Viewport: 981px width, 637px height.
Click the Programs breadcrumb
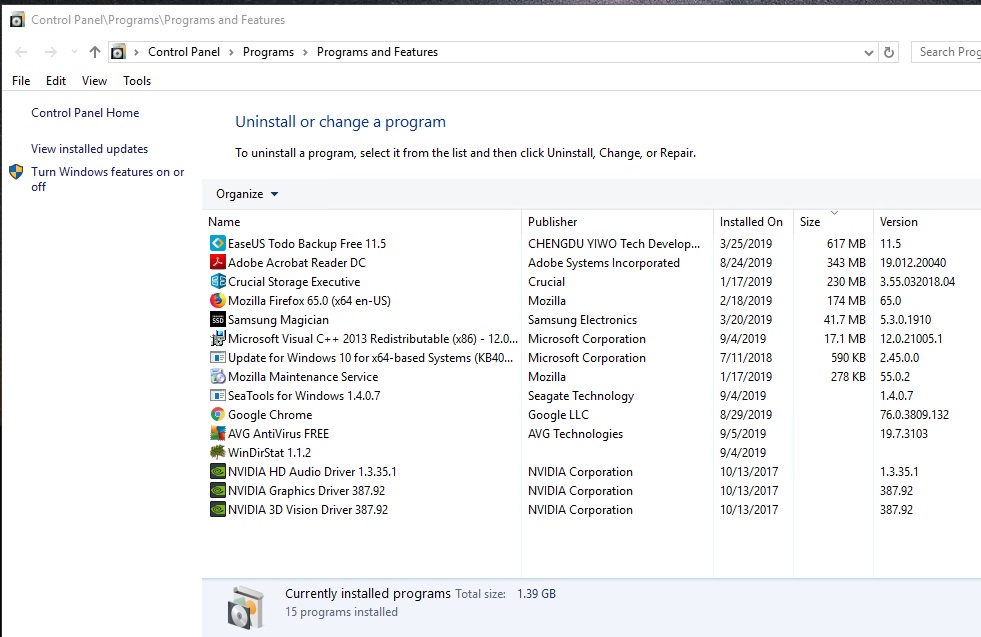coord(268,52)
